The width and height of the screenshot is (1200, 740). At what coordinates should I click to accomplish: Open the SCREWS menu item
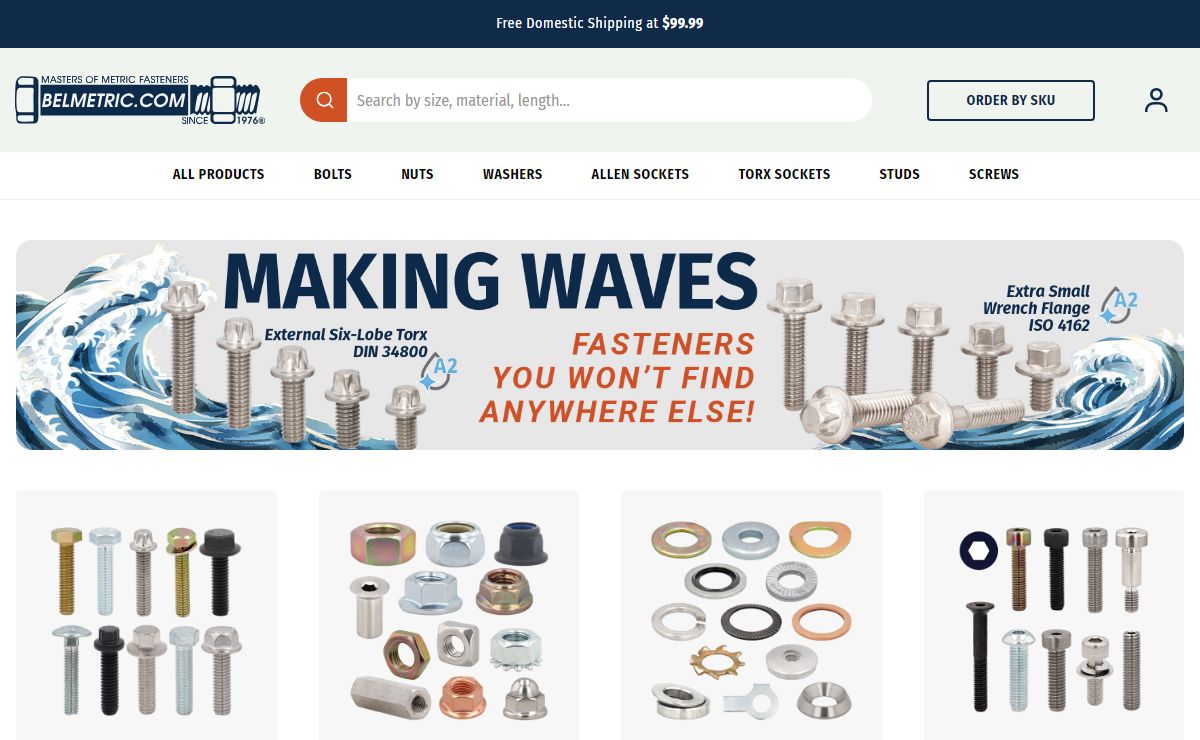994,174
